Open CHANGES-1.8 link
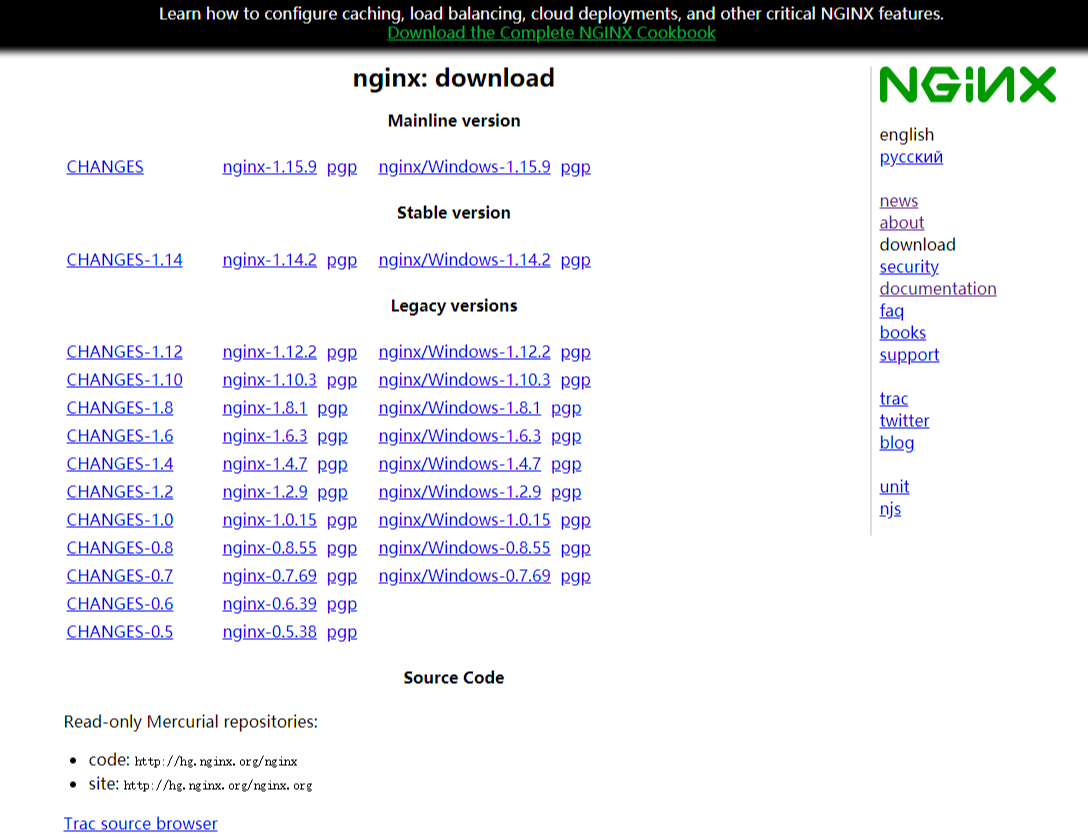This screenshot has height=838, width=1088. [119, 407]
